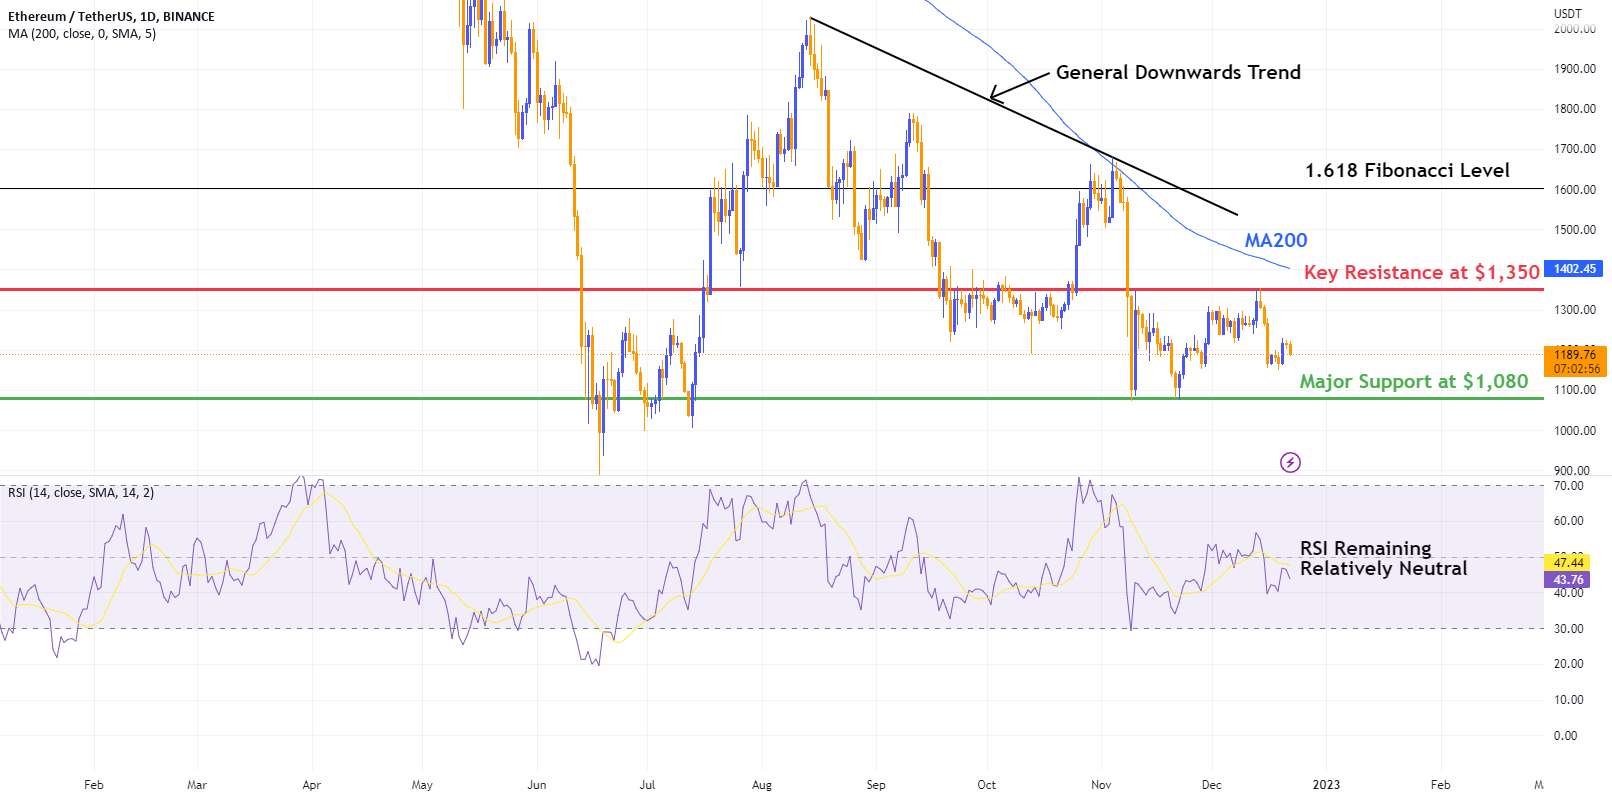This screenshot has width=1612, height=799.
Task: Click the Sep label on time axis
Action: coord(876,785)
